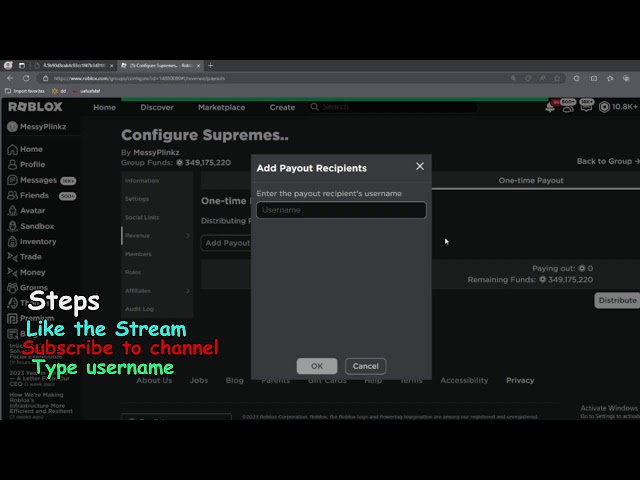Click the Add Payout button
The image size is (640, 480).
(227, 243)
